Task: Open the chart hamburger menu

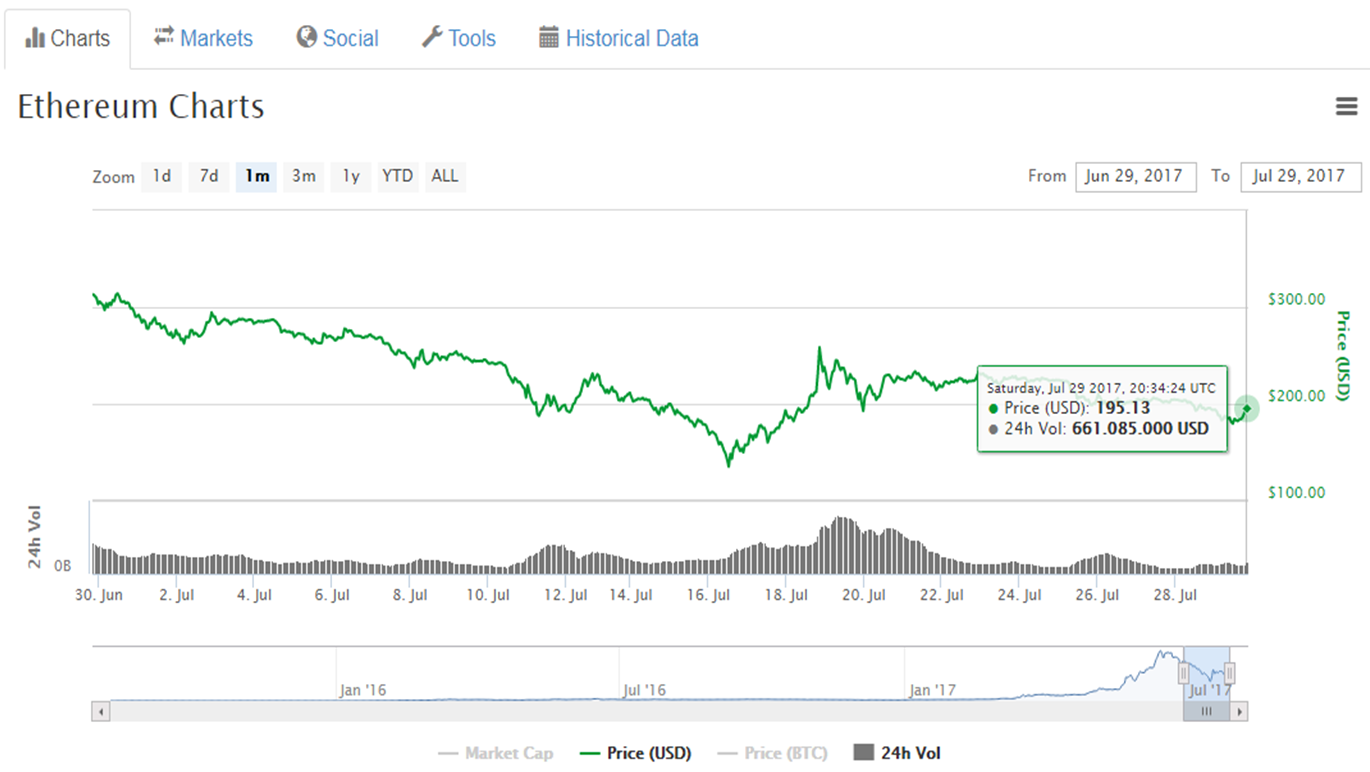Action: point(1346,106)
